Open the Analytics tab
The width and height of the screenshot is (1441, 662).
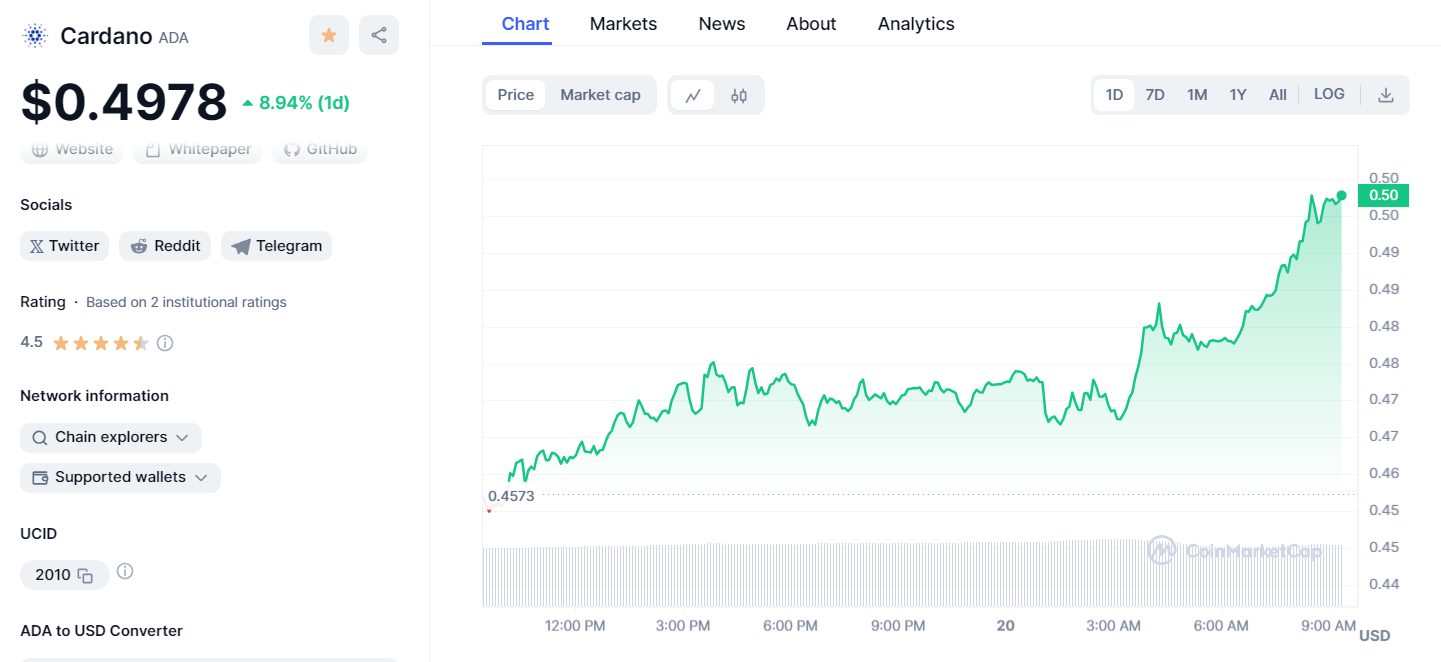pyautogui.click(x=916, y=24)
